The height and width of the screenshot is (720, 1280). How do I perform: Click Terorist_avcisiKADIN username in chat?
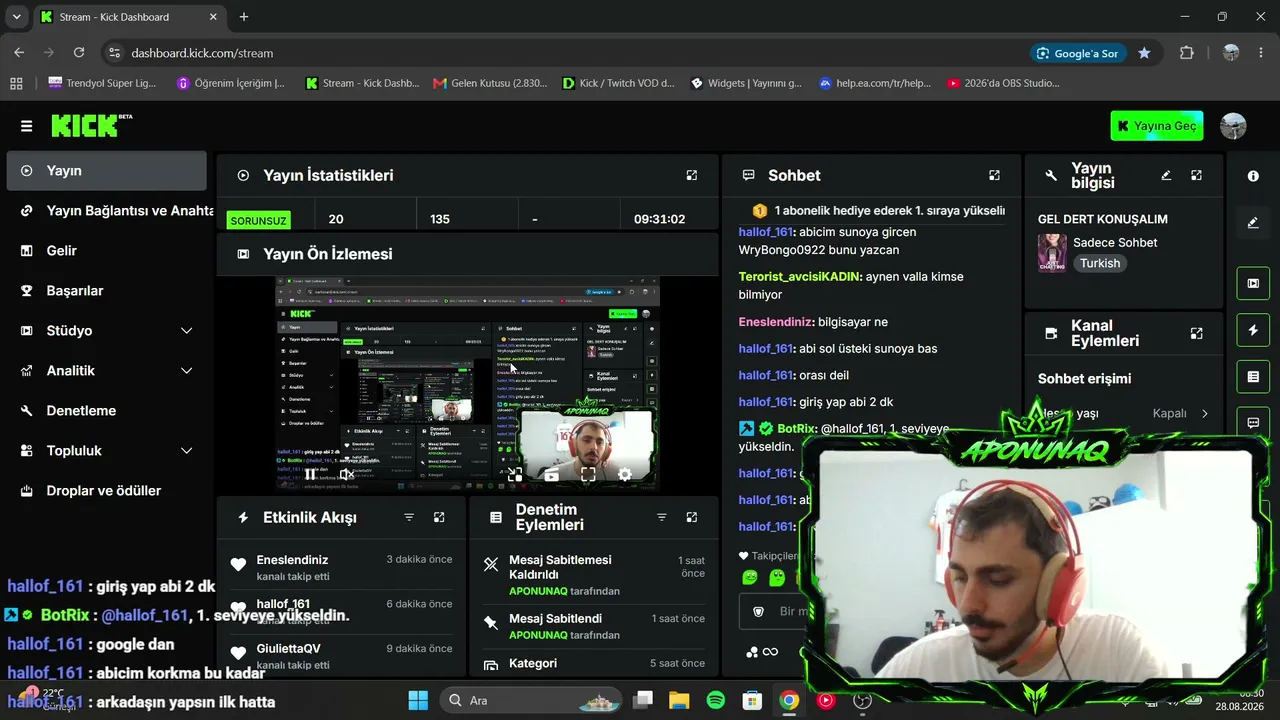(x=800, y=276)
